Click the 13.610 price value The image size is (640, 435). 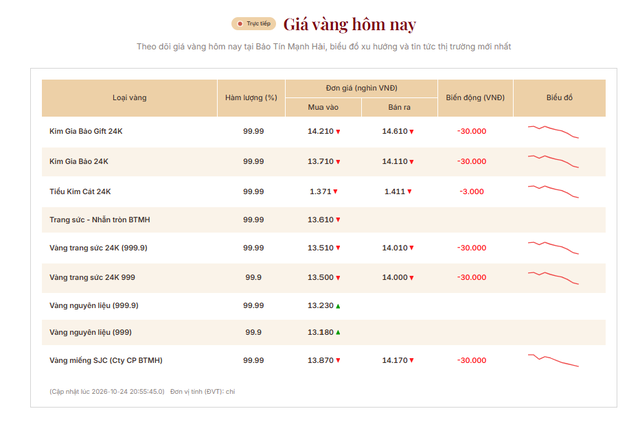pyautogui.click(x=320, y=220)
